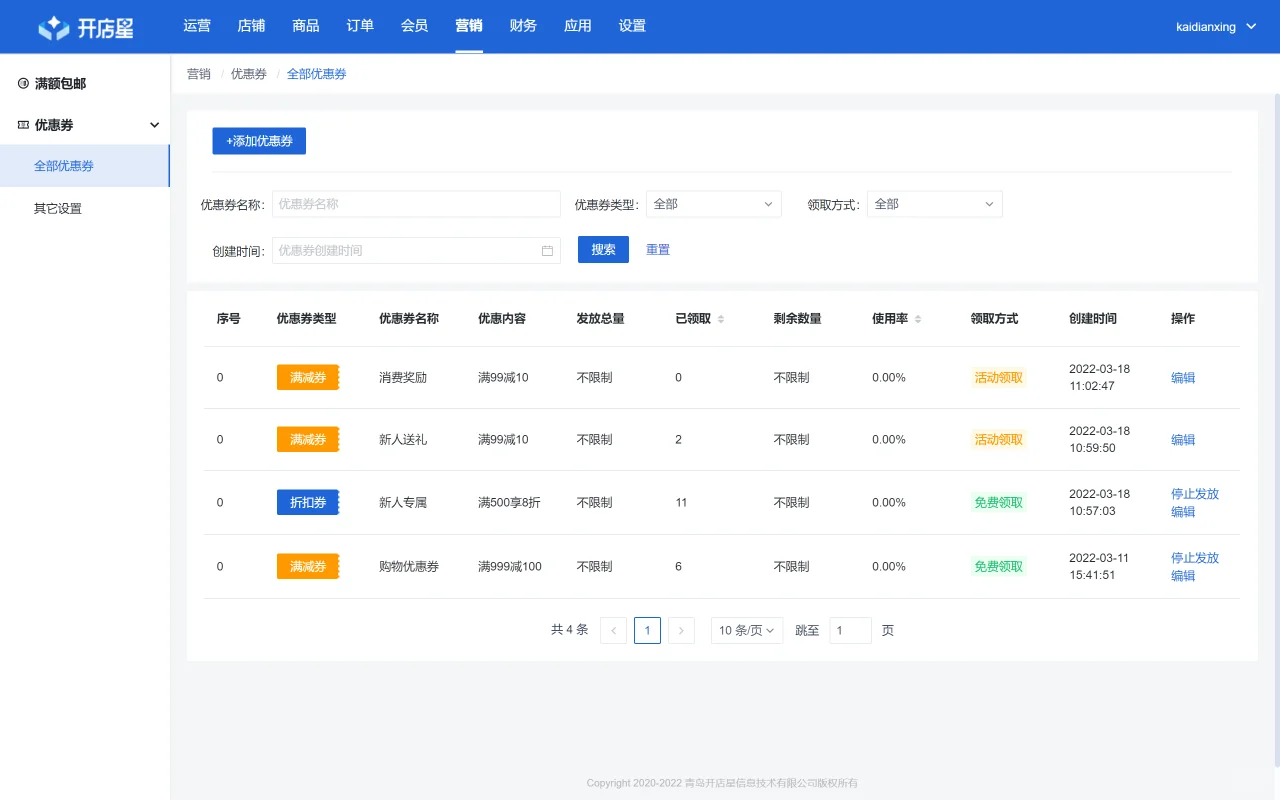1280x800 pixels.
Task: Open the 优惠券类型 dropdown
Action: coord(713,203)
